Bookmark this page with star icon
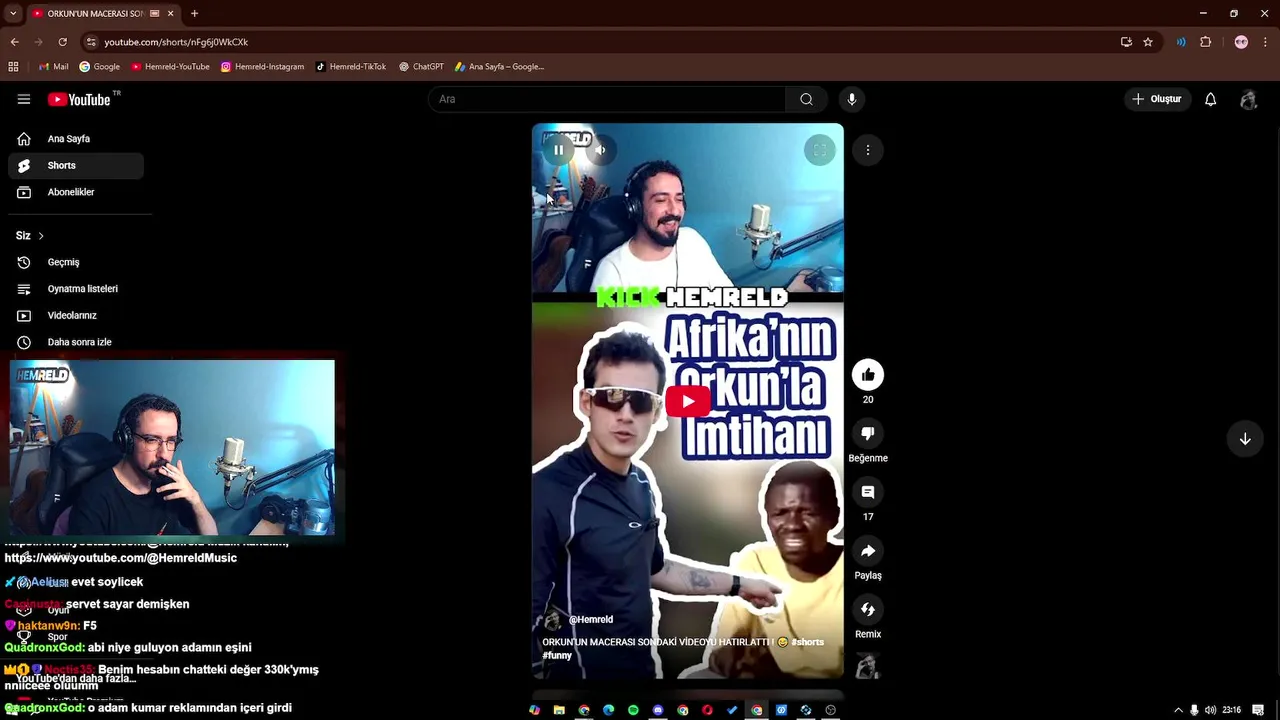The image size is (1280, 720). click(x=1148, y=42)
